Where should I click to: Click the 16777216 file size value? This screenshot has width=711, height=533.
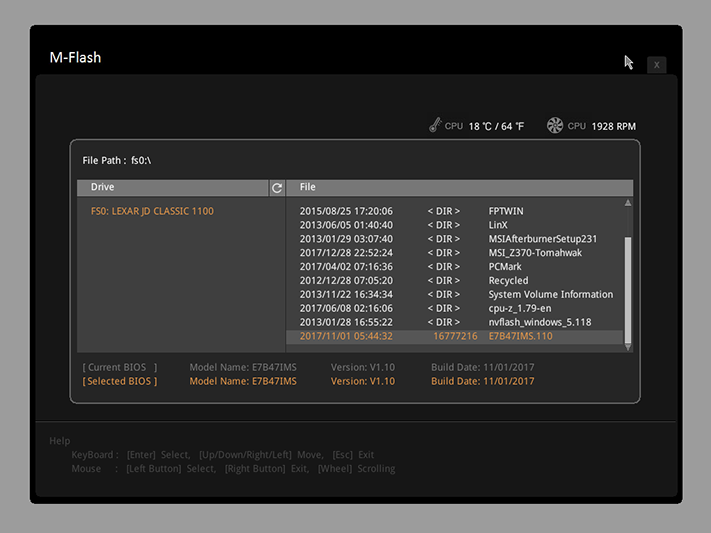[455, 336]
